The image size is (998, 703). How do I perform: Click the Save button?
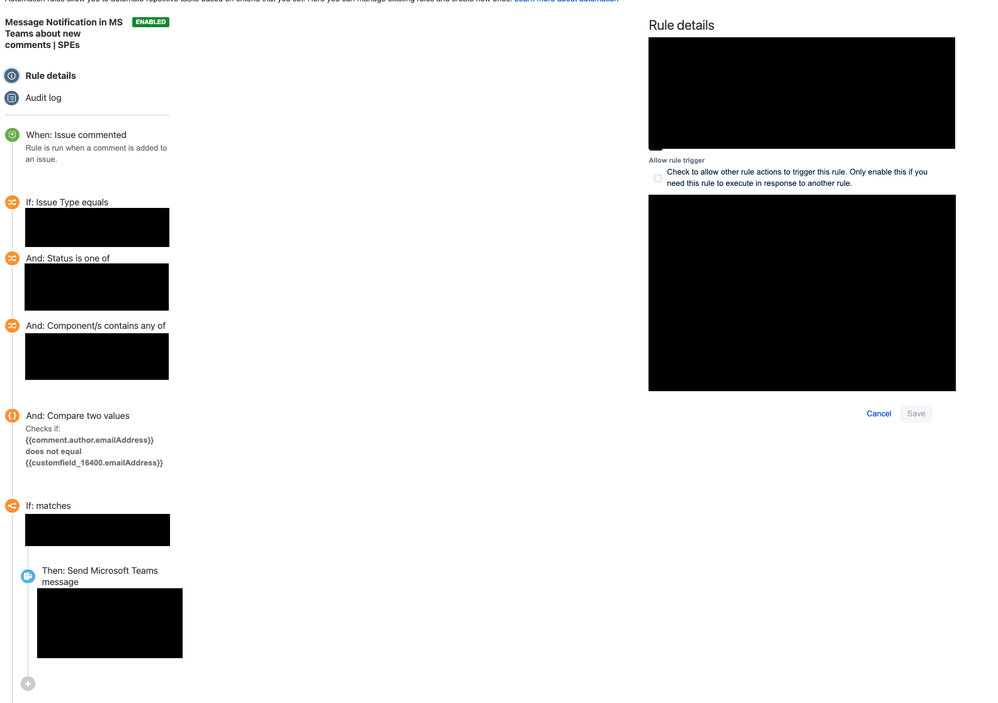click(915, 413)
